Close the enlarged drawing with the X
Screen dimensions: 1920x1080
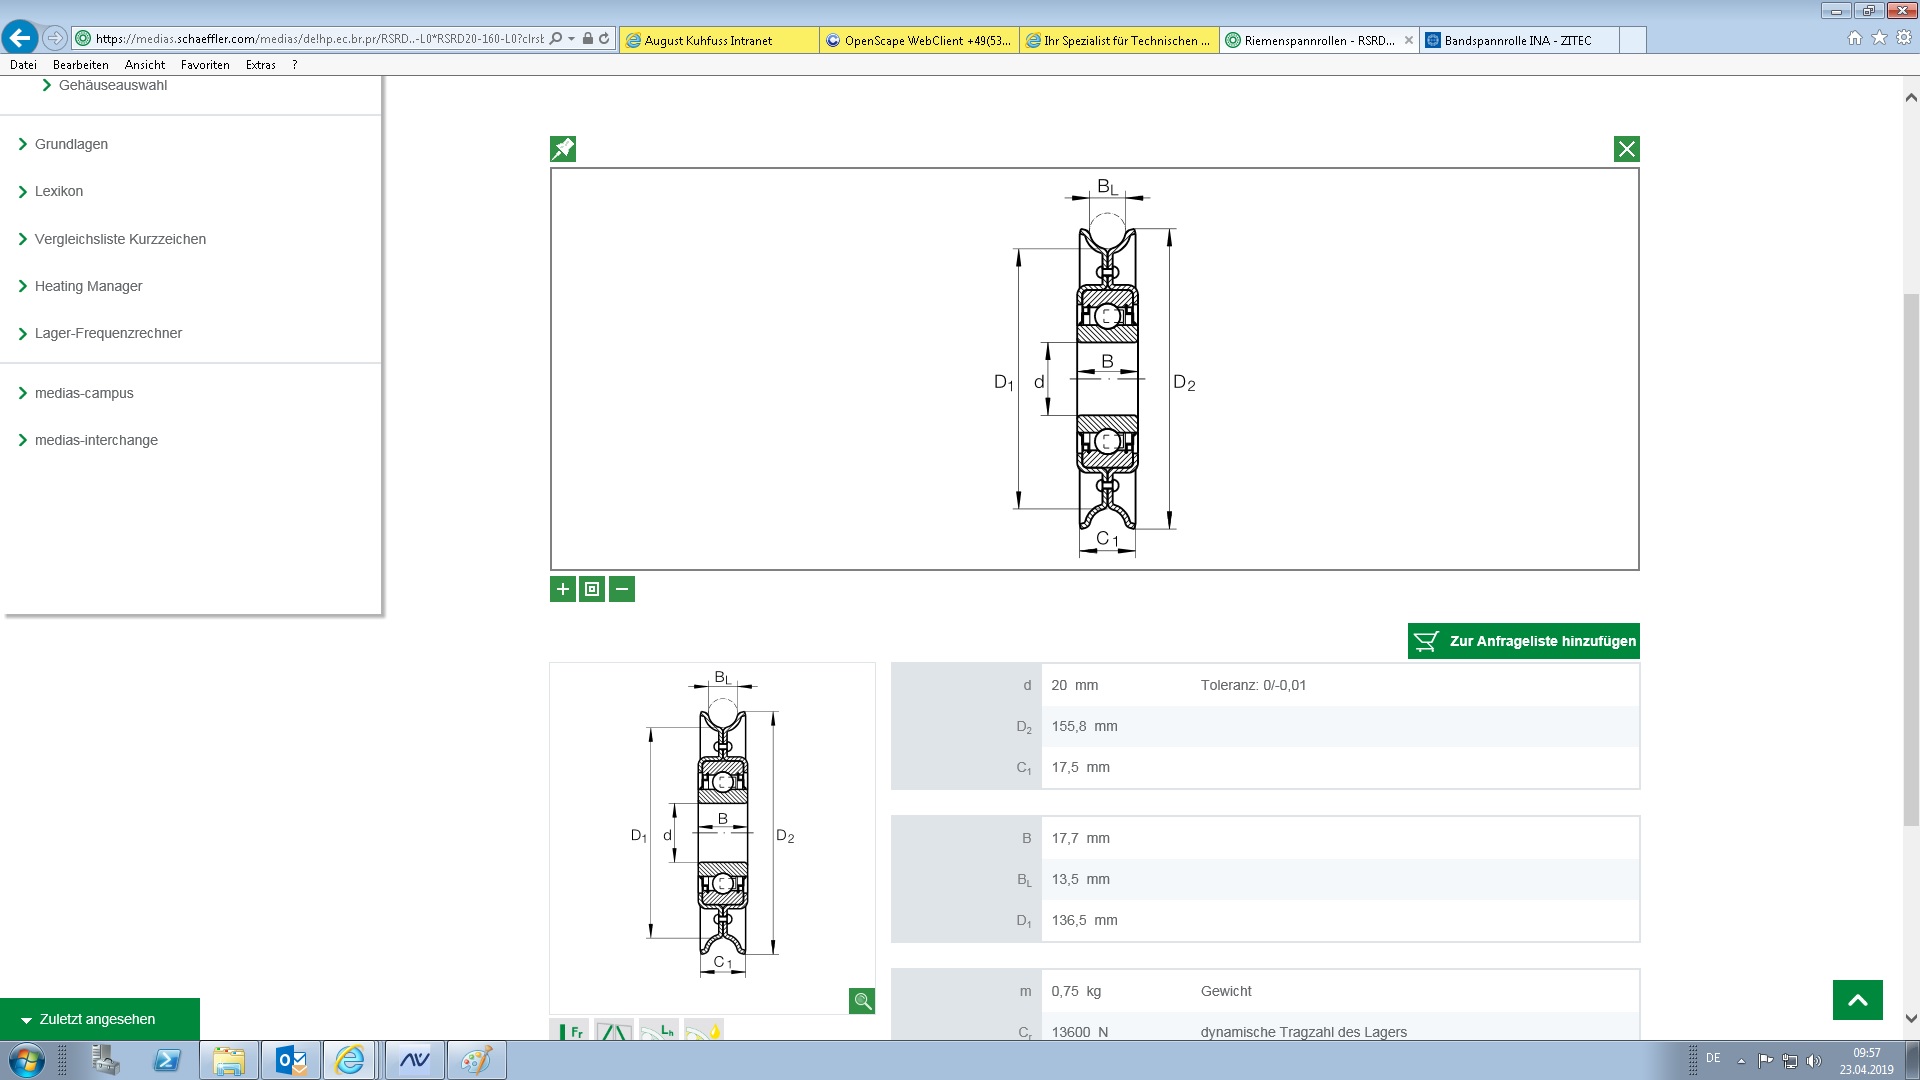(1626, 149)
